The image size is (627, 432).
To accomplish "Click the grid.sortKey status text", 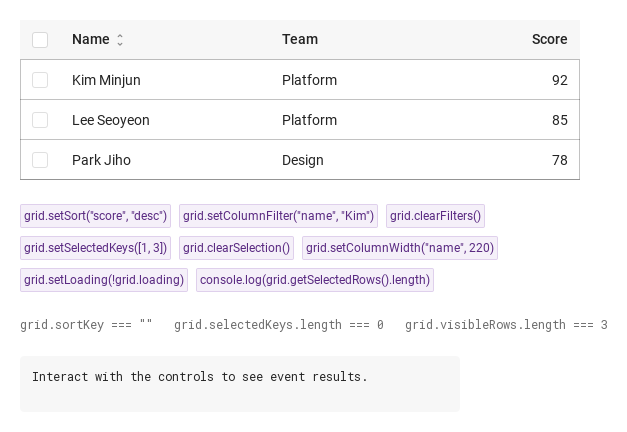I will point(86,325).
